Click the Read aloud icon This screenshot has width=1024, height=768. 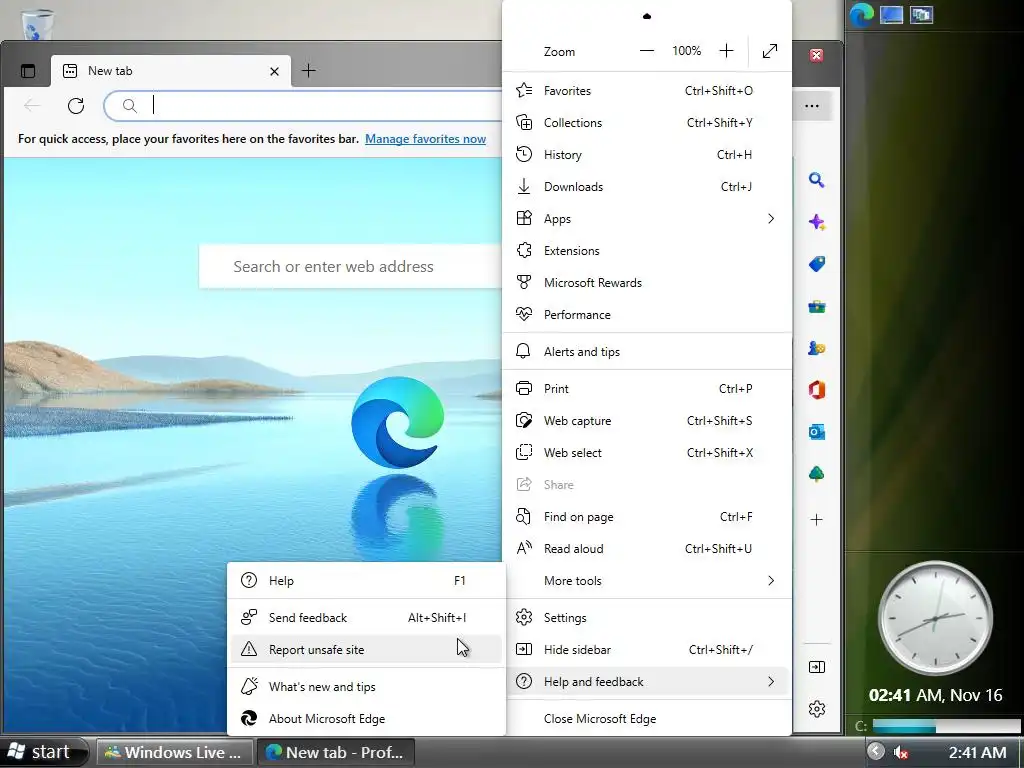[524, 549]
